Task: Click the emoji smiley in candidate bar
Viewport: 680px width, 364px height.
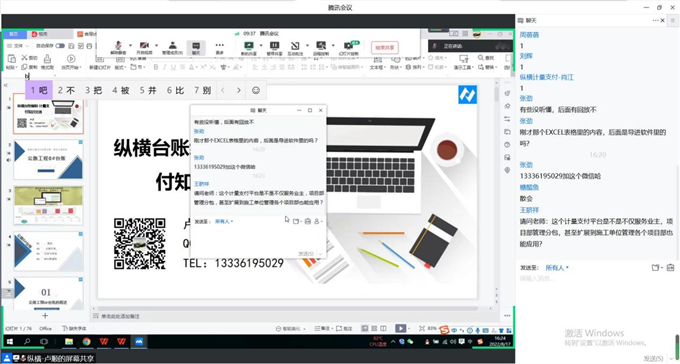Action: [256, 90]
